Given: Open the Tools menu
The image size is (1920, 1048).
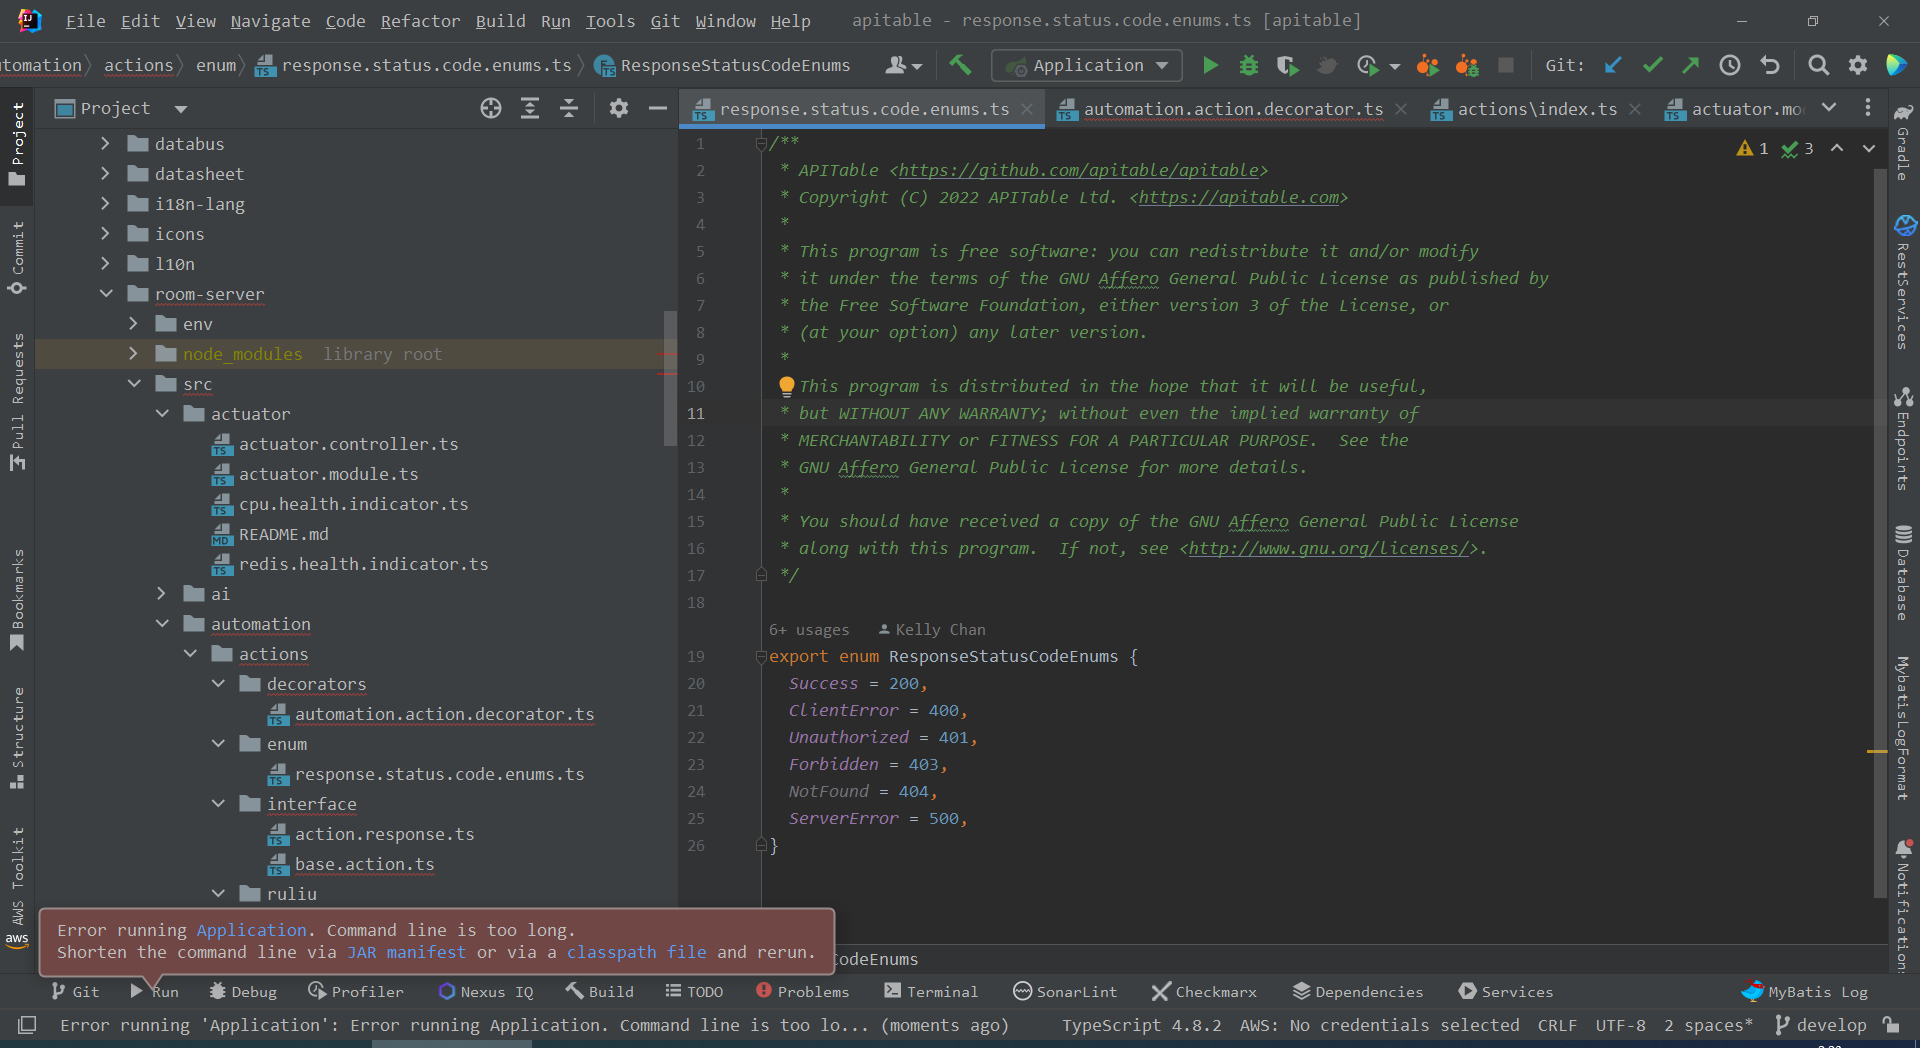Looking at the screenshot, I should coord(610,21).
